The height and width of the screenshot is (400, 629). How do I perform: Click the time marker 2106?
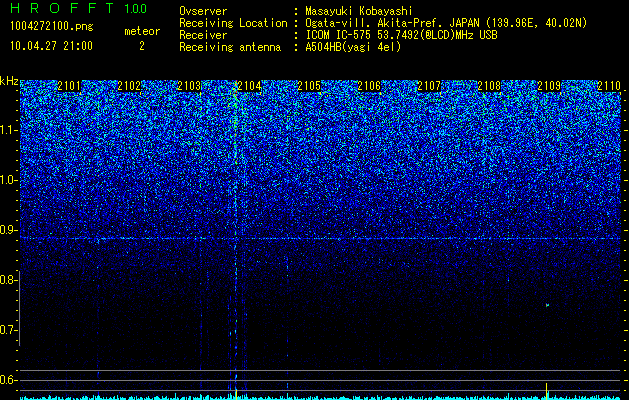[369, 86]
